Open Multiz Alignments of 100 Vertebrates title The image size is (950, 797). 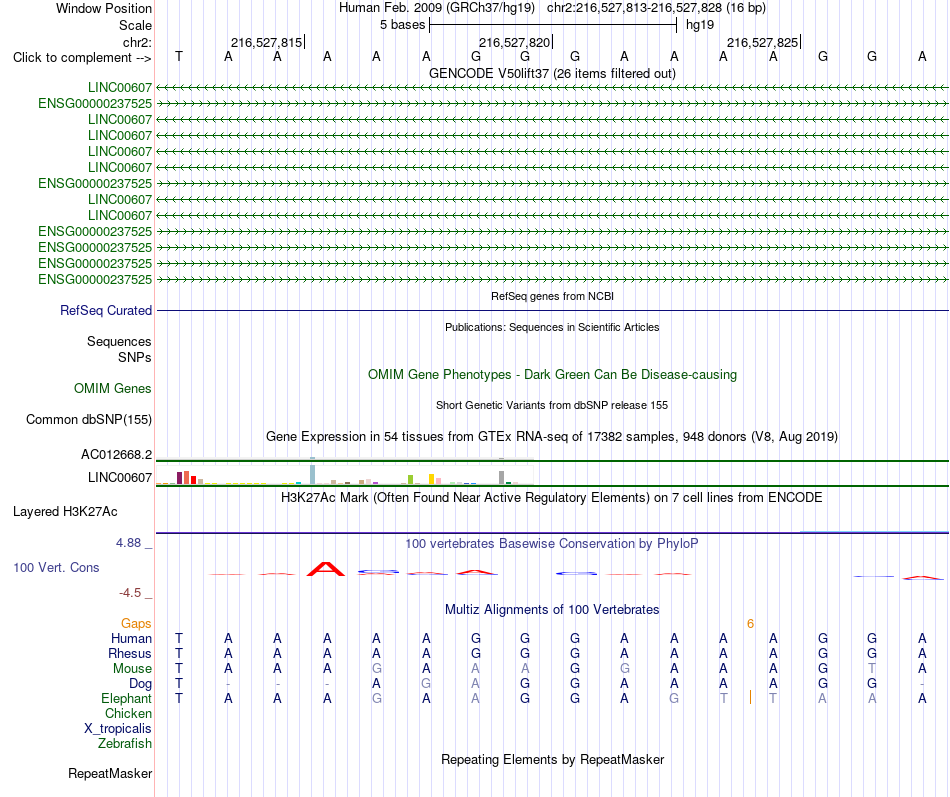point(552,610)
